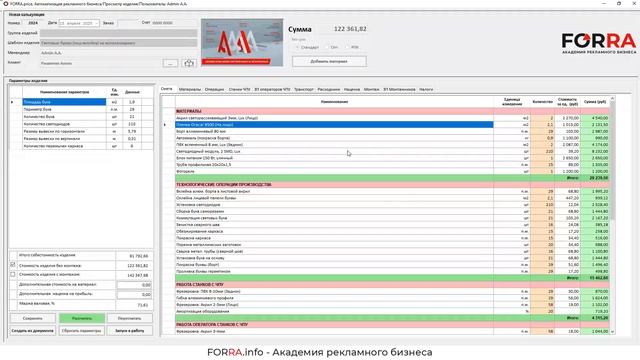Click the estimate table bottom scrollbar arrow
The image size is (640, 360).
coord(612,331)
